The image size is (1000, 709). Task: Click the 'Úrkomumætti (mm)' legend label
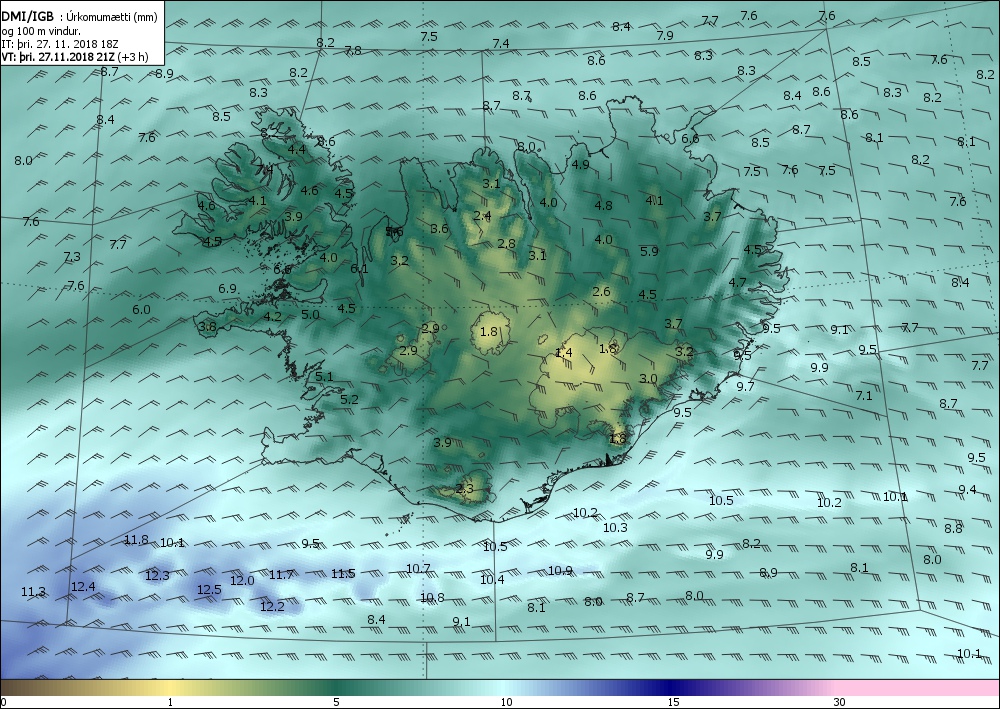(x=112, y=17)
